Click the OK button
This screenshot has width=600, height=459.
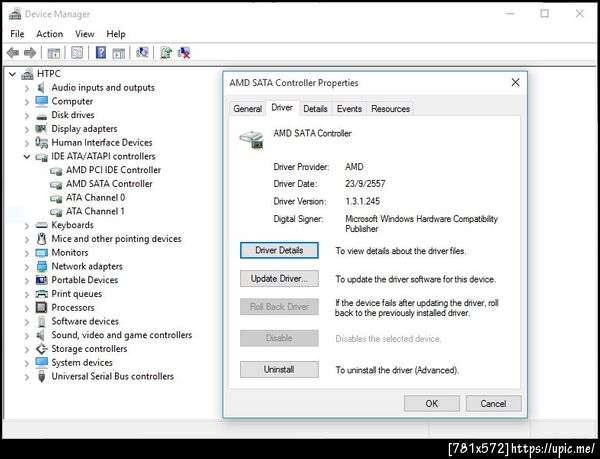432,404
